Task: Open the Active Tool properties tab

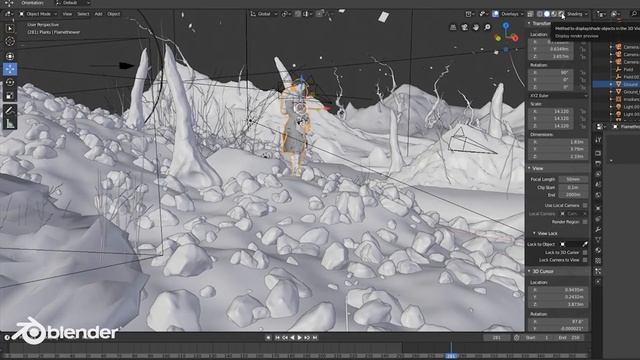Action: (x=598, y=140)
